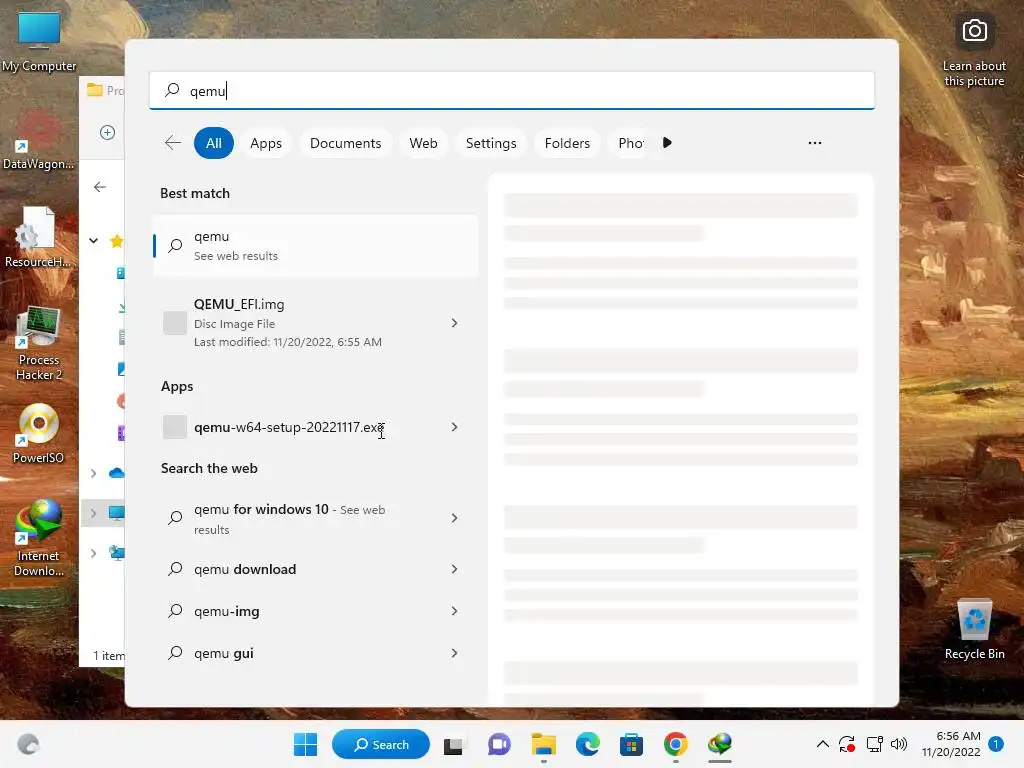Launch PowerISO desktop shortcut
Image resolution: width=1024 pixels, height=768 pixels.
pos(39,433)
